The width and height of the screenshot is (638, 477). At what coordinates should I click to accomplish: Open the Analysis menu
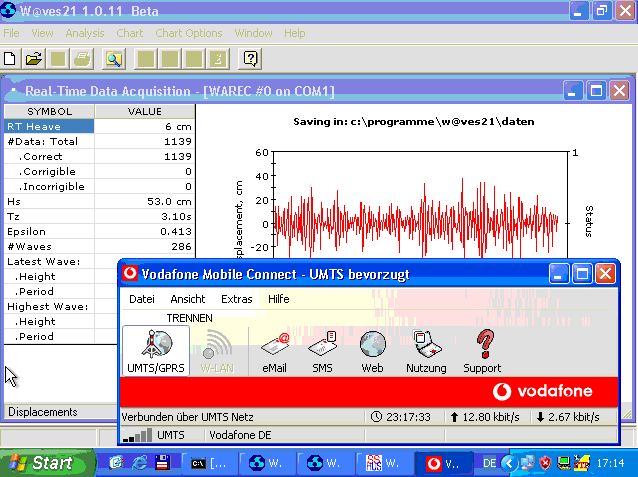(85, 33)
